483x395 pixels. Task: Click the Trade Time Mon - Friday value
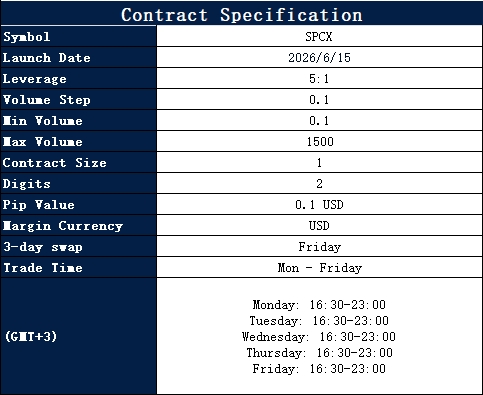point(319,268)
